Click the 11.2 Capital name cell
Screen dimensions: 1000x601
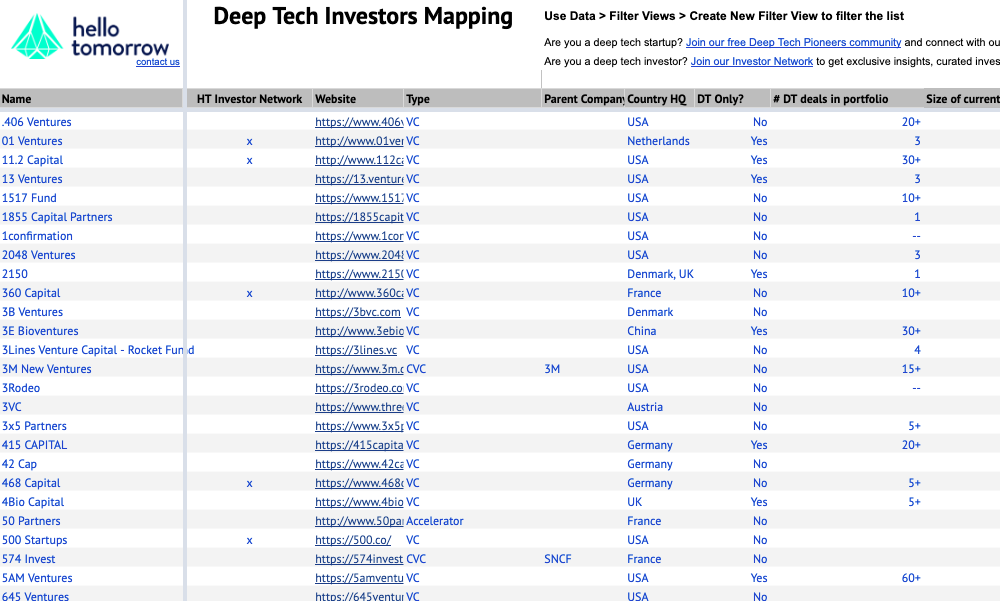pyautogui.click(x=33, y=160)
